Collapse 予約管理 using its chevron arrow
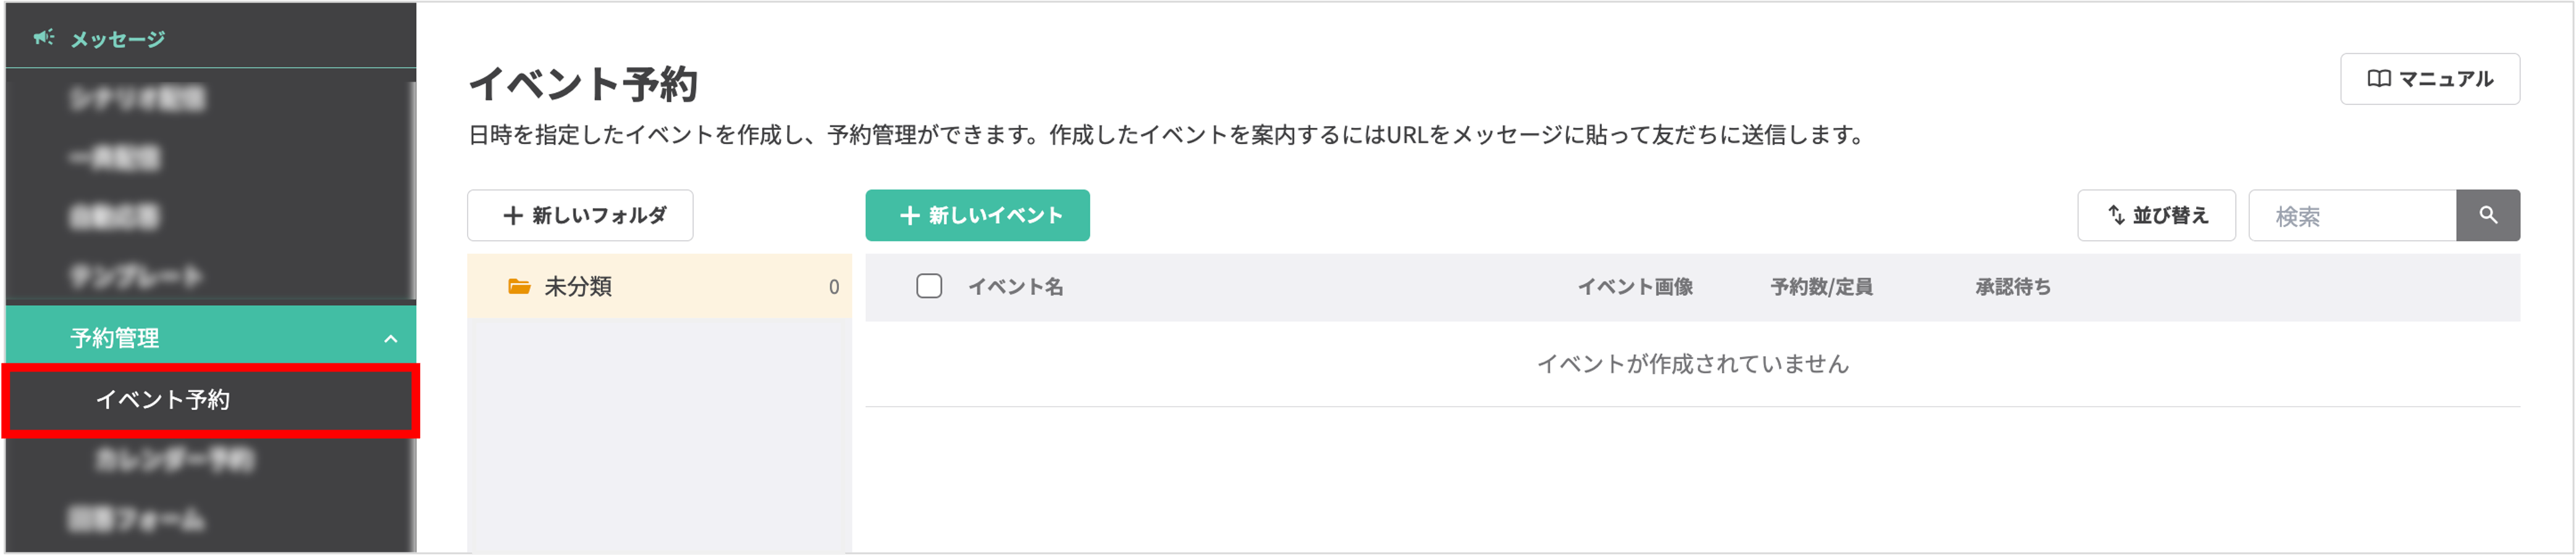Screen dimensions: 2576x555 point(391,339)
